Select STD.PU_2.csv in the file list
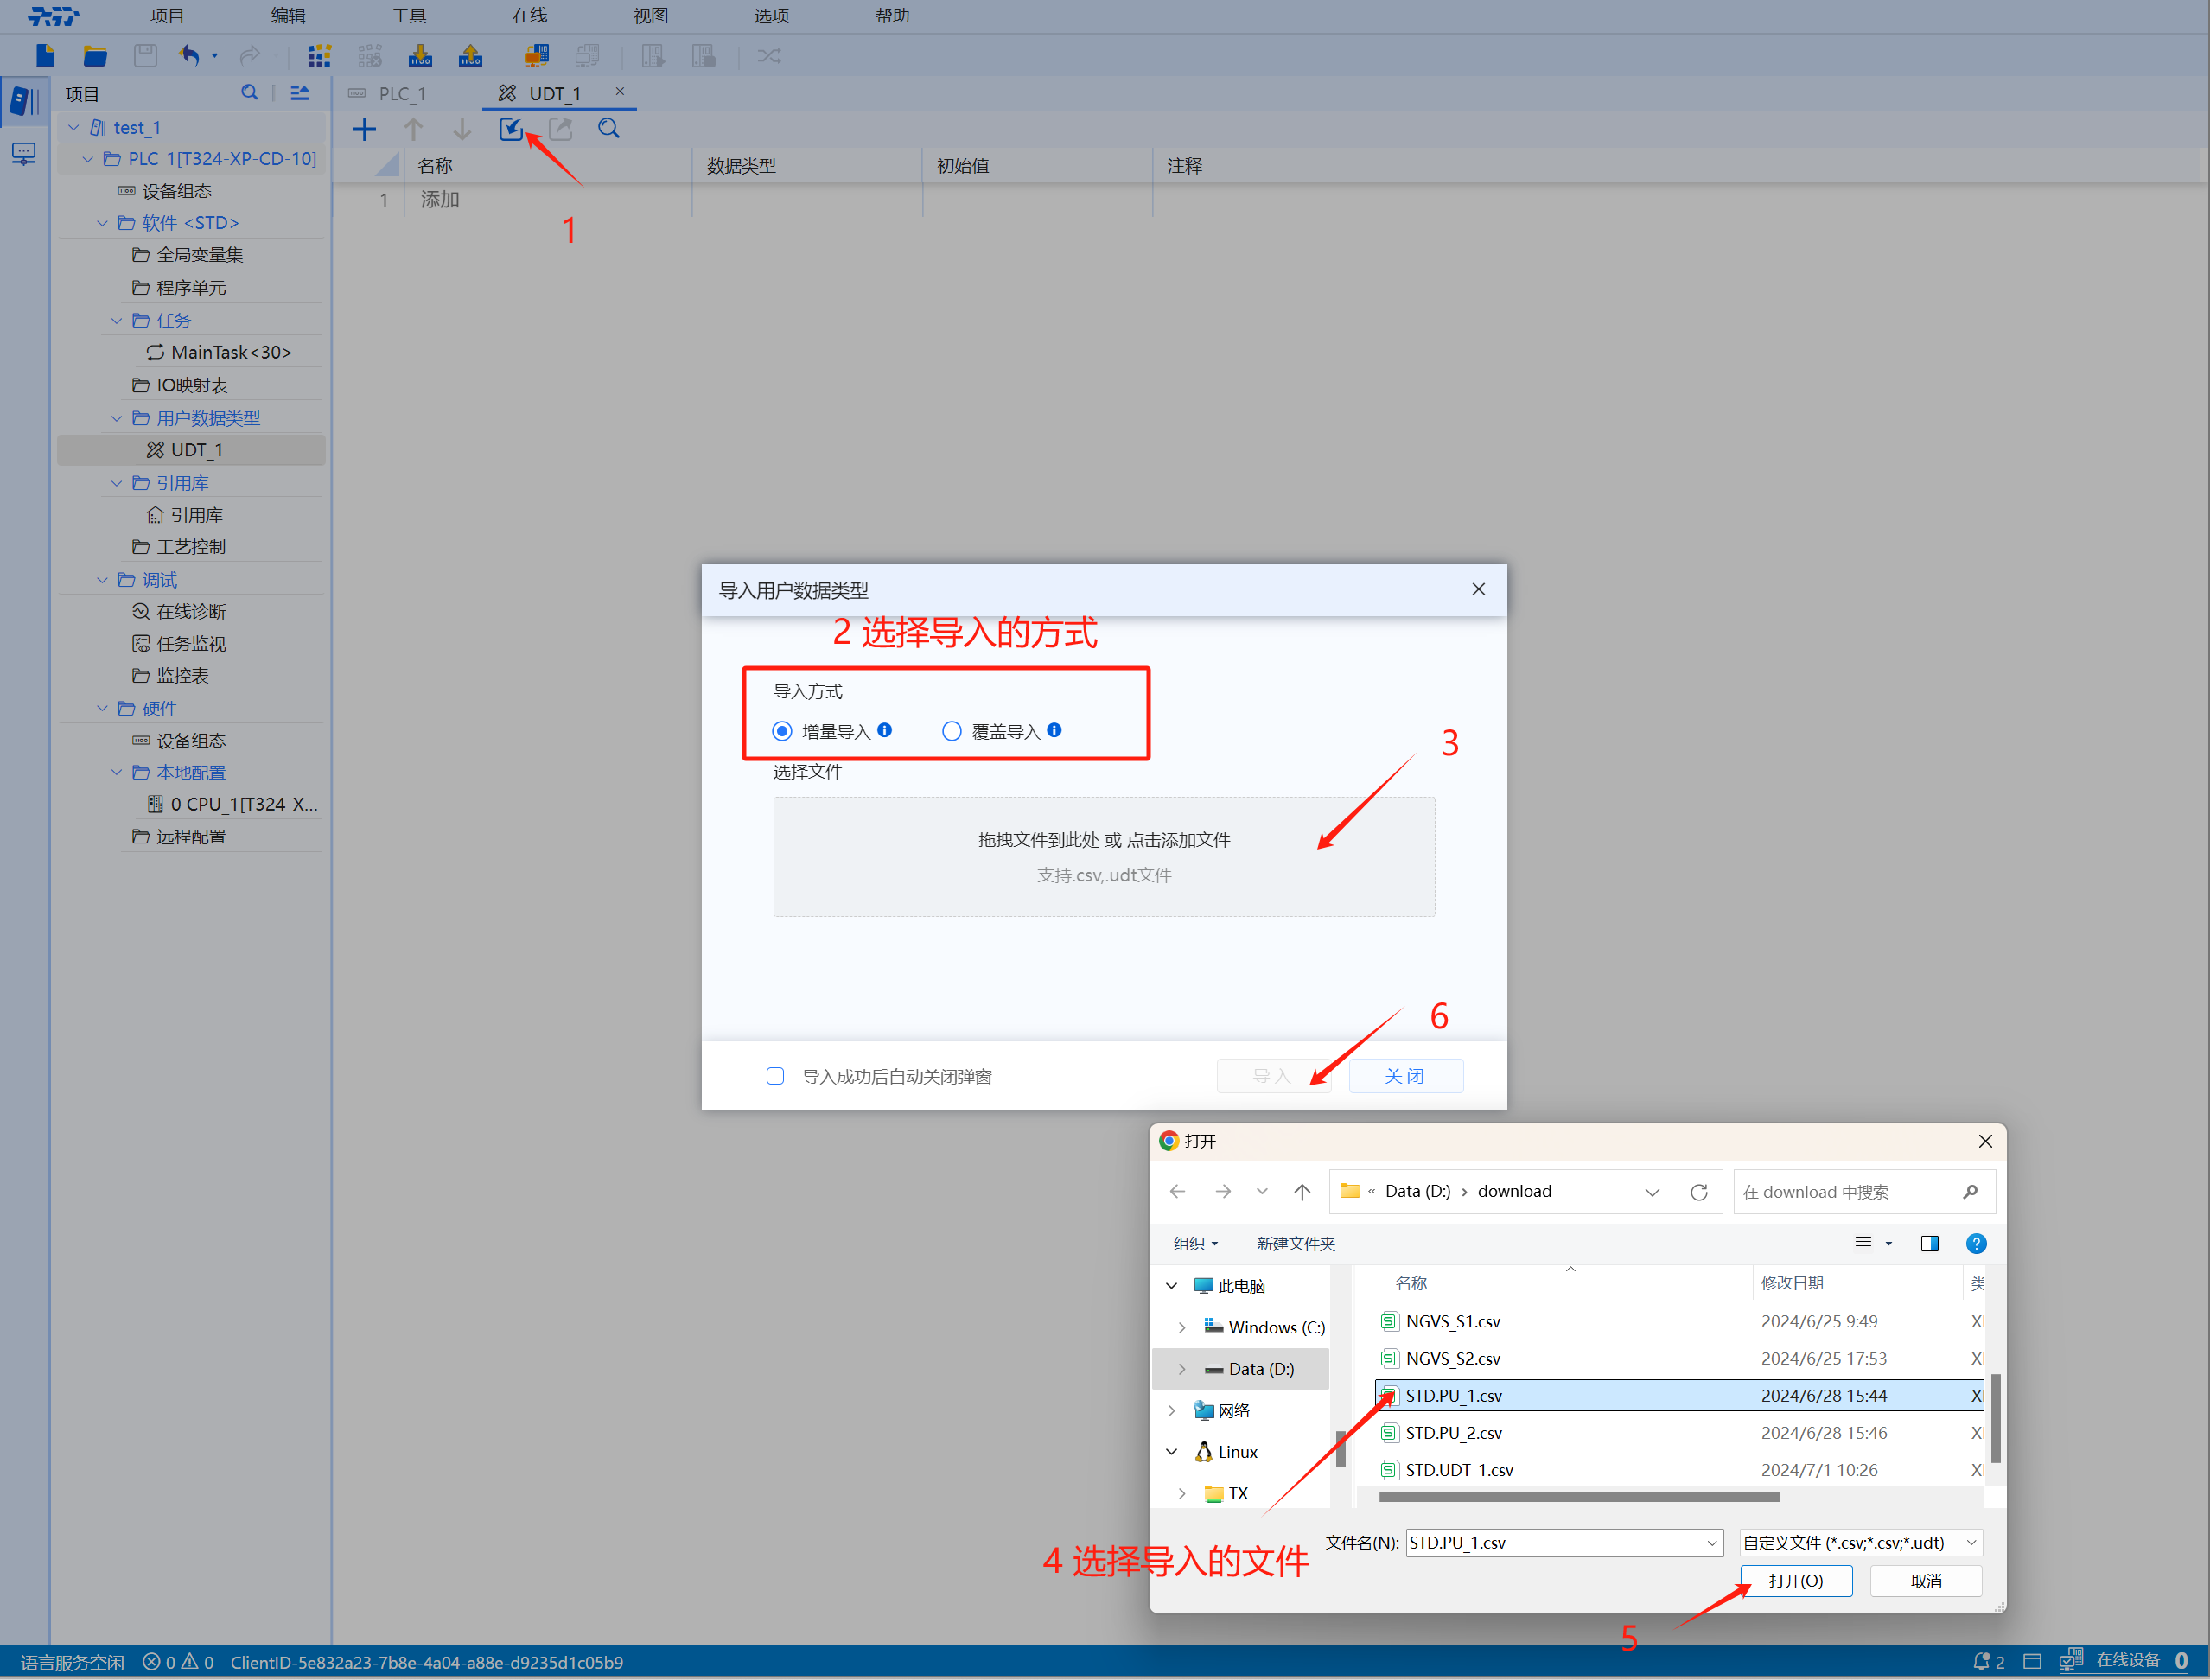The image size is (2210, 1680). (1453, 1432)
